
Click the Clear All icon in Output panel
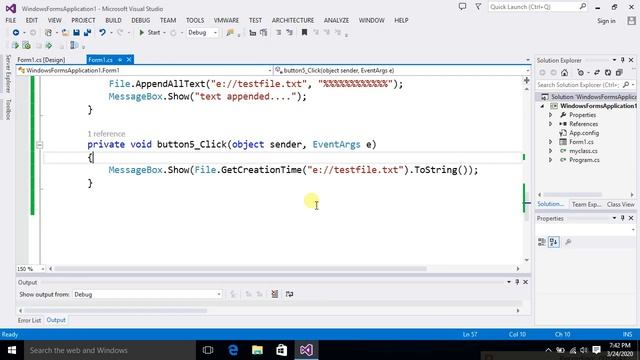pyautogui.click(x=275, y=294)
